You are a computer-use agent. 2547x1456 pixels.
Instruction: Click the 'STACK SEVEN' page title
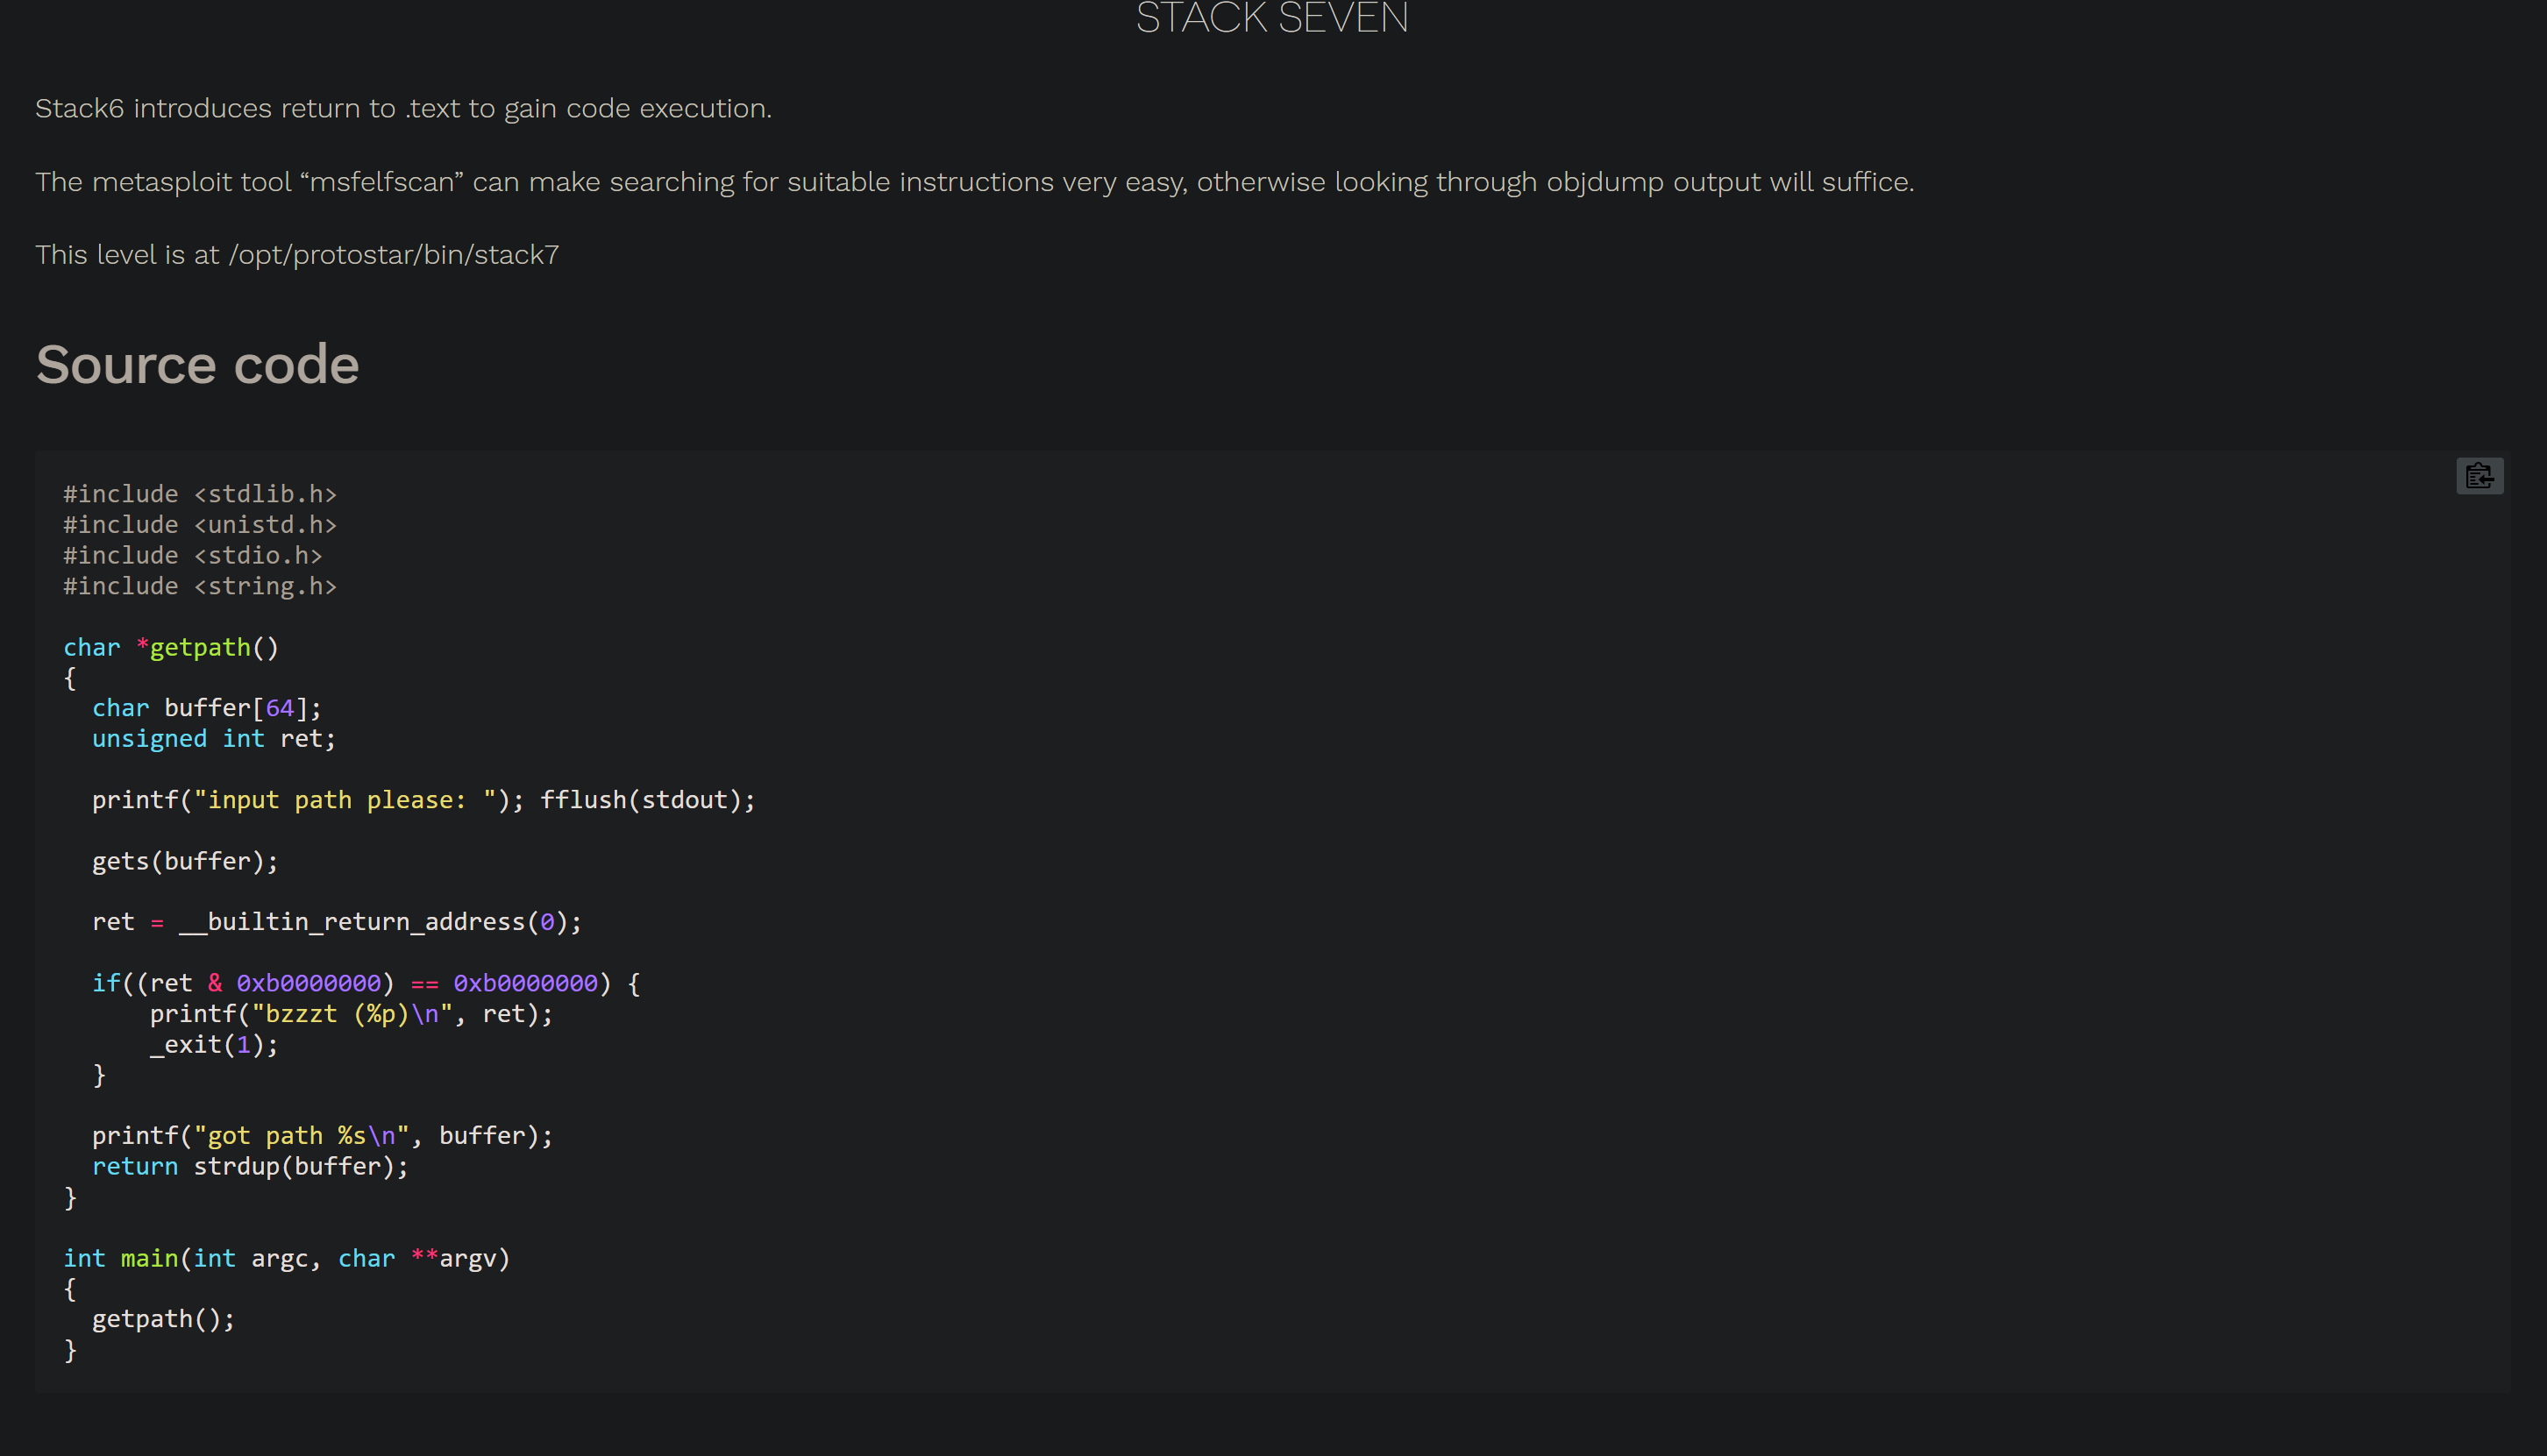tap(1272, 18)
